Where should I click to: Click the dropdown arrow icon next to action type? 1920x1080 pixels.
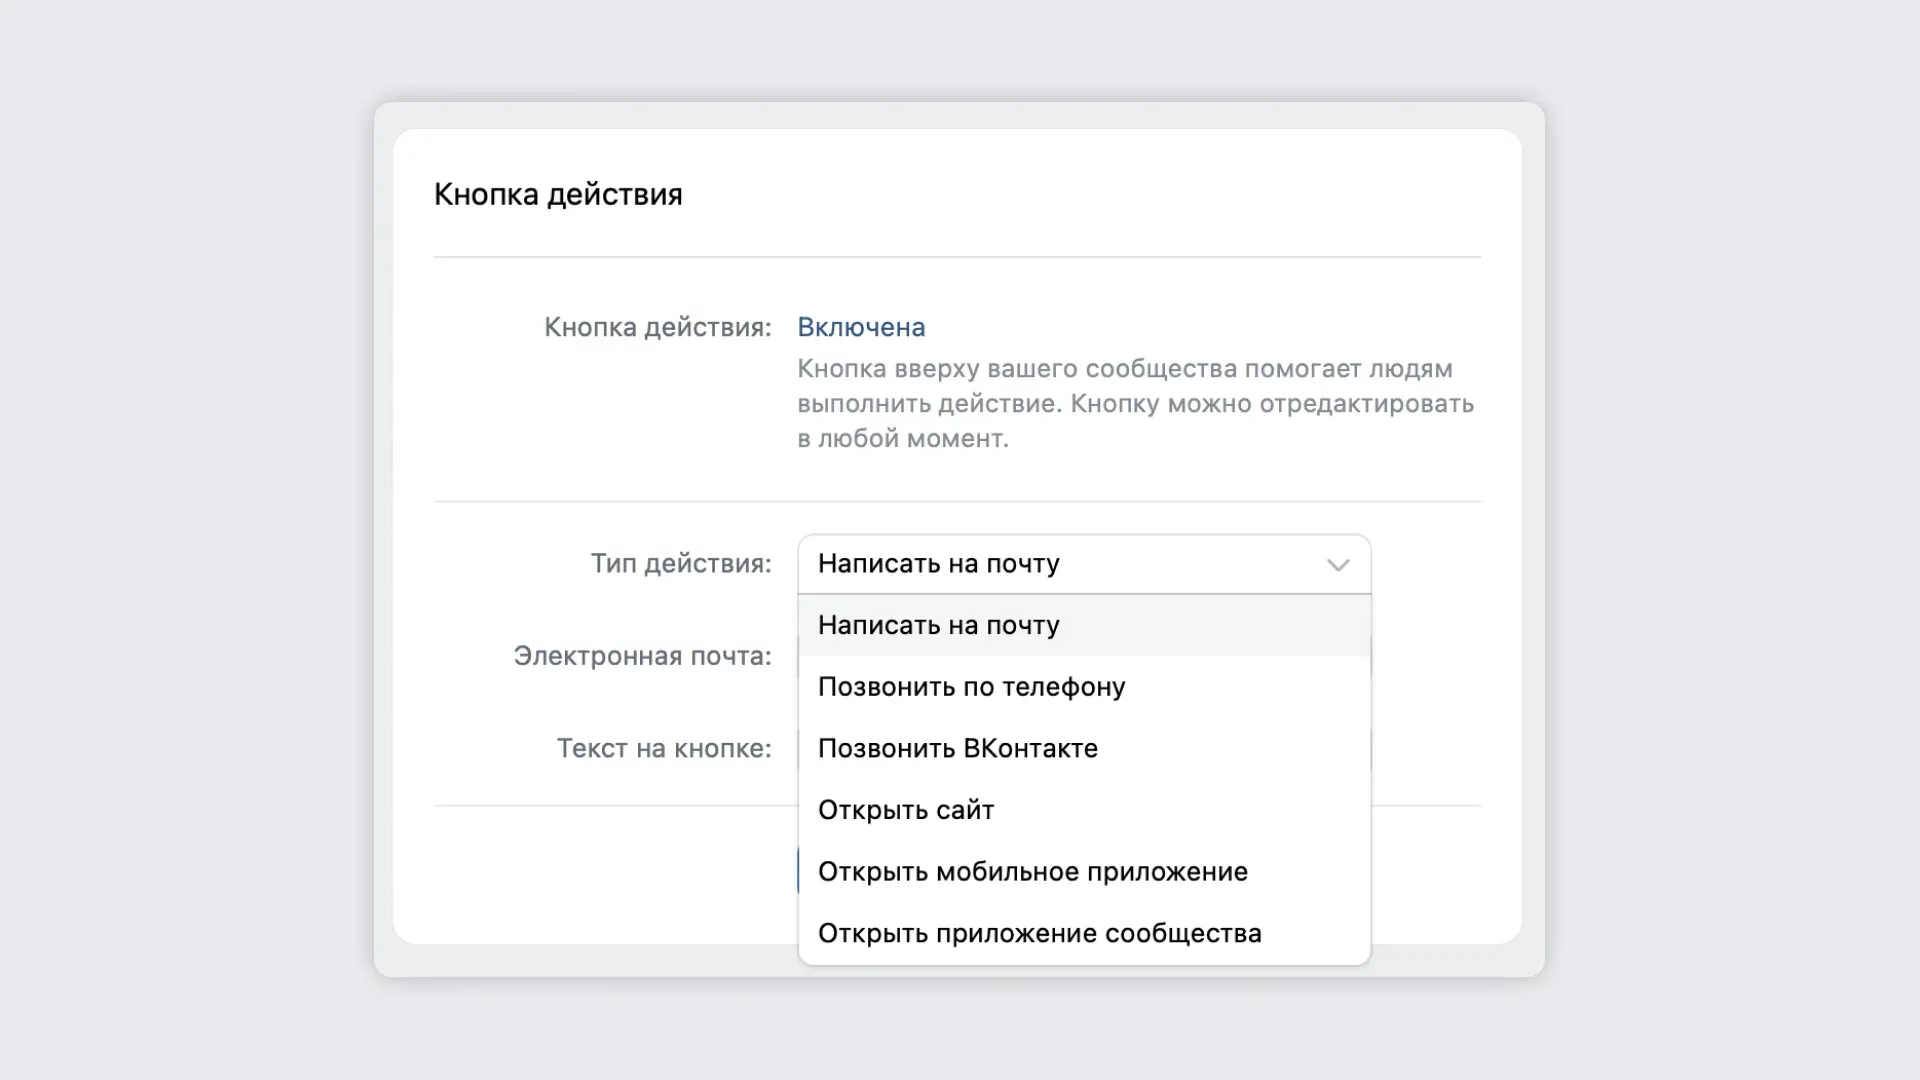pyautogui.click(x=1338, y=564)
